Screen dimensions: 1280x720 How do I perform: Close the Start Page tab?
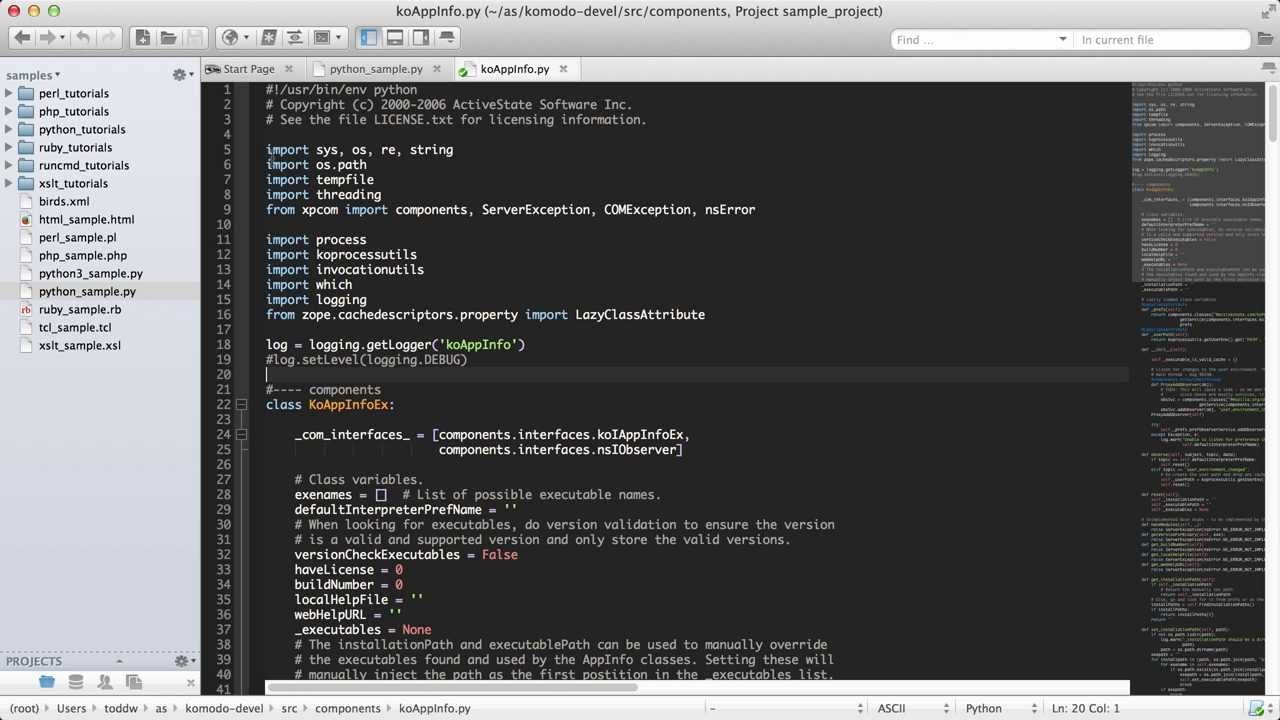pyautogui.click(x=289, y=69)
